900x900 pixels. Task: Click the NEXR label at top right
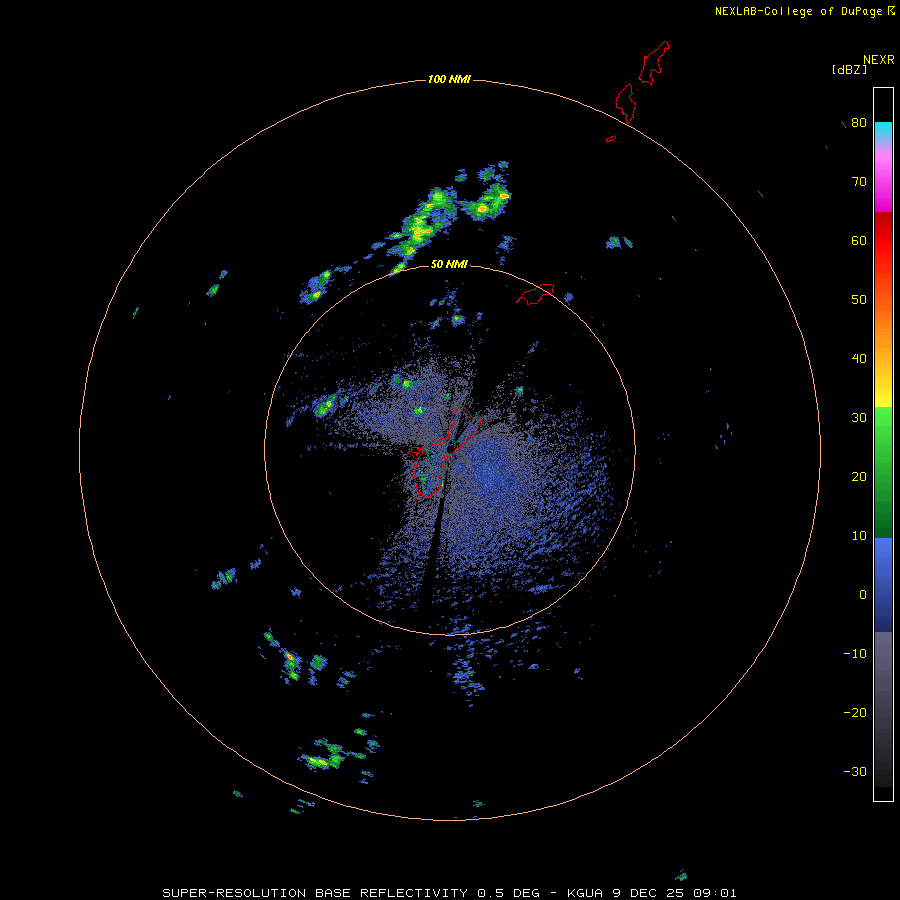point(878,60)
